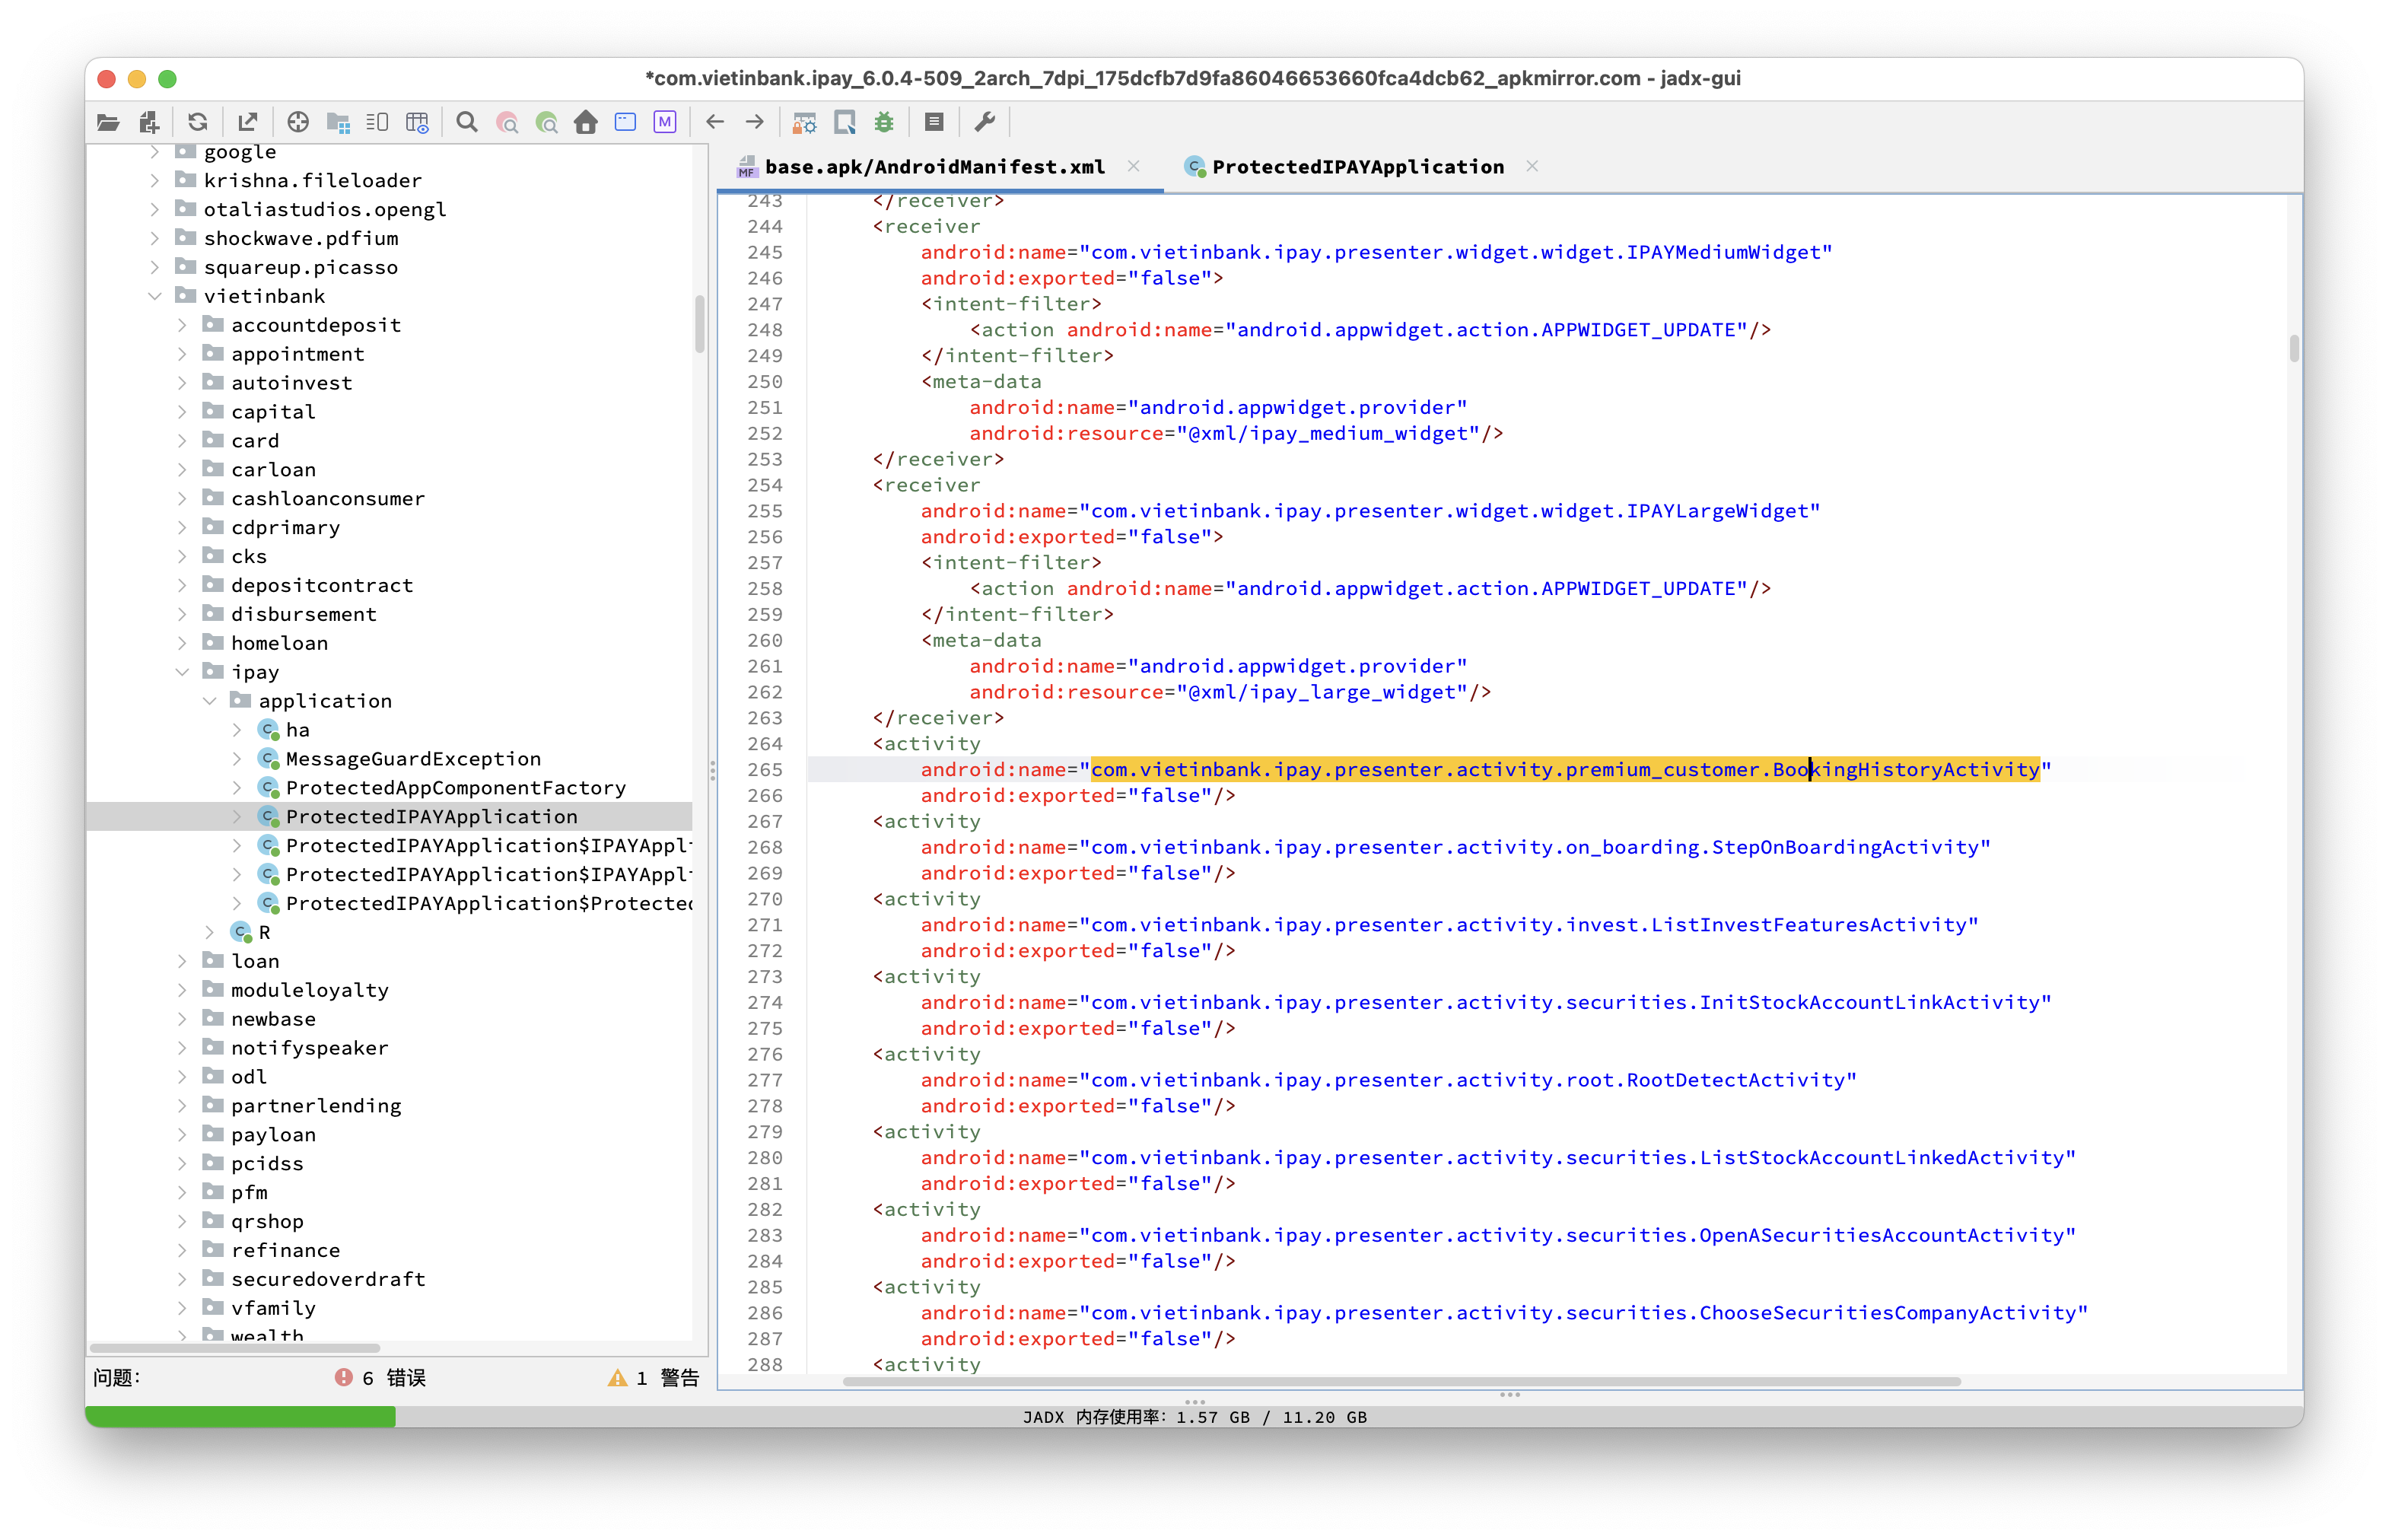Click the 6 错误 errors label

[393, 1377]
